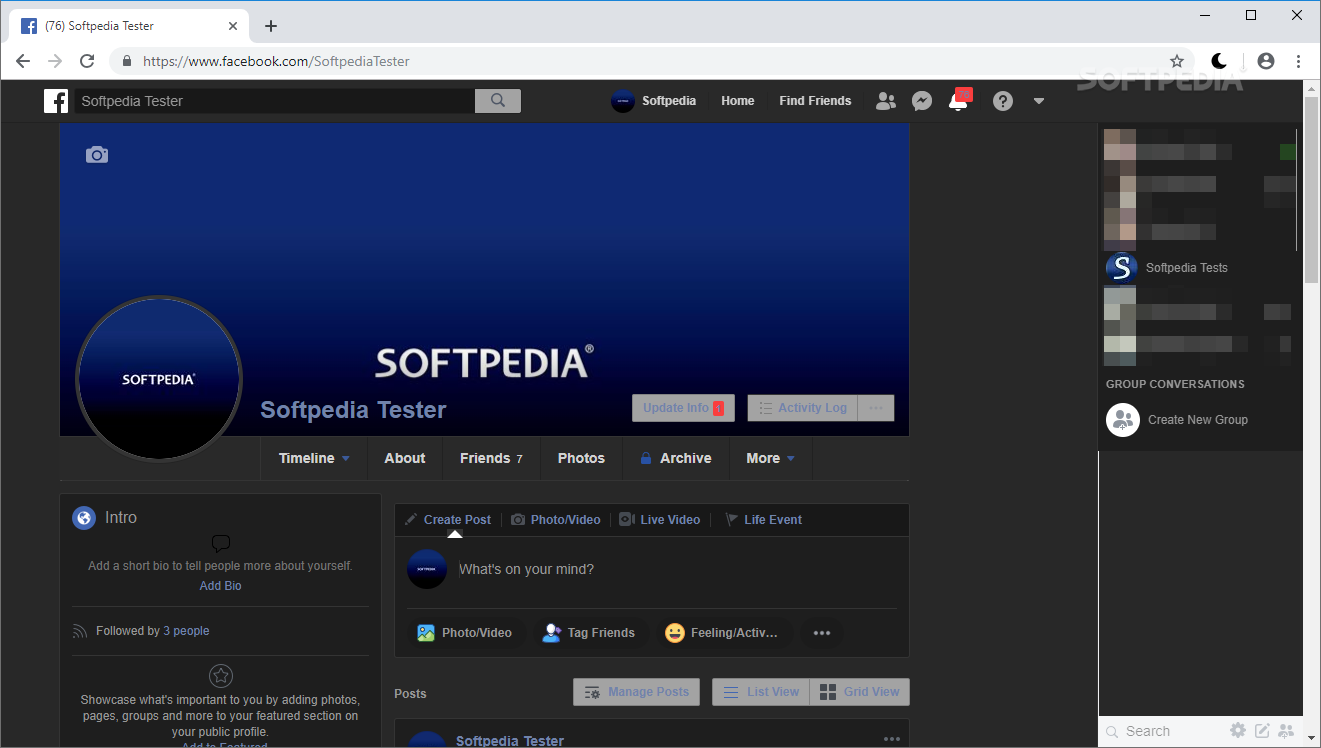Click Softpedia Tester profile picture
The height and width of the screenshot is (748, 1321).
159,380
